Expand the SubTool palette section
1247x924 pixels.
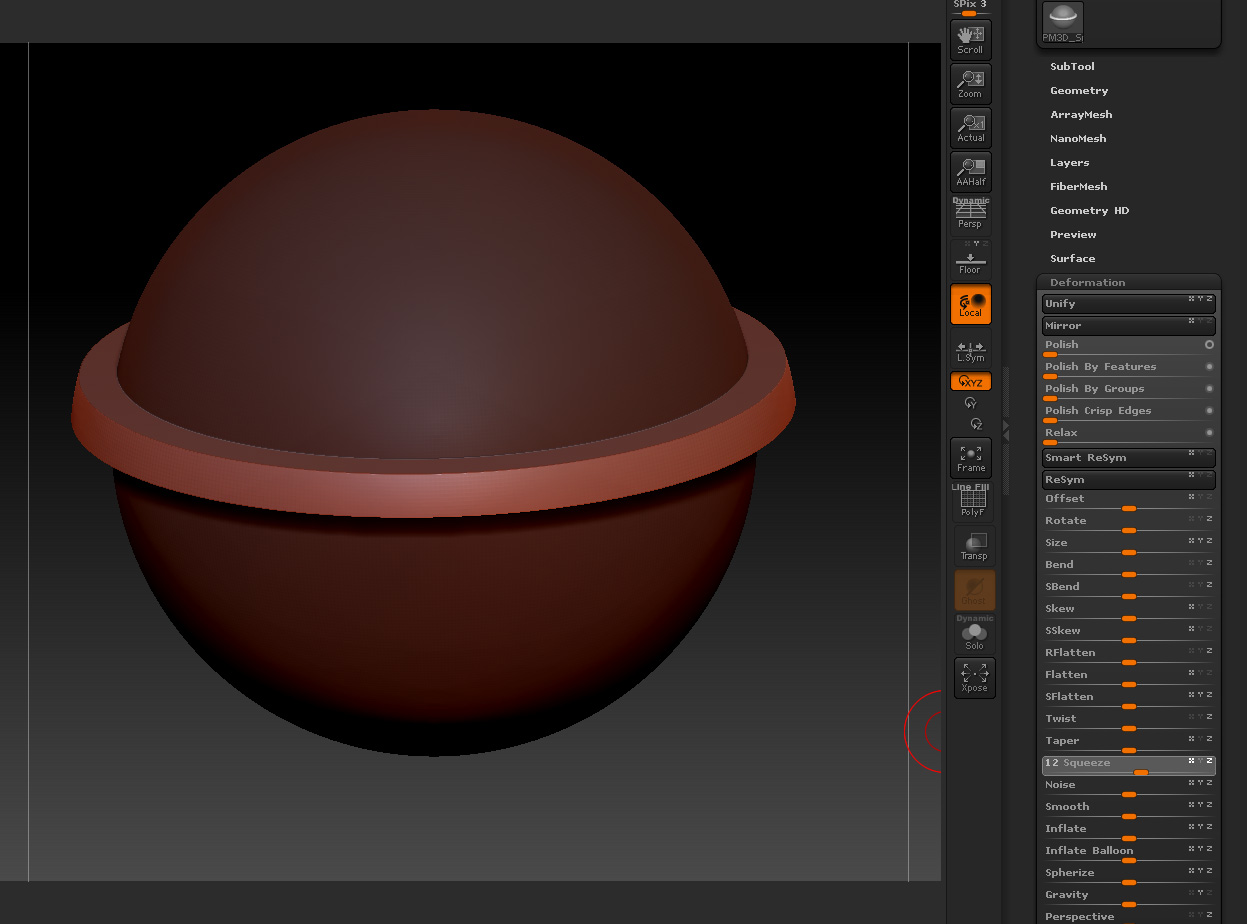[x=1072, y=67]
